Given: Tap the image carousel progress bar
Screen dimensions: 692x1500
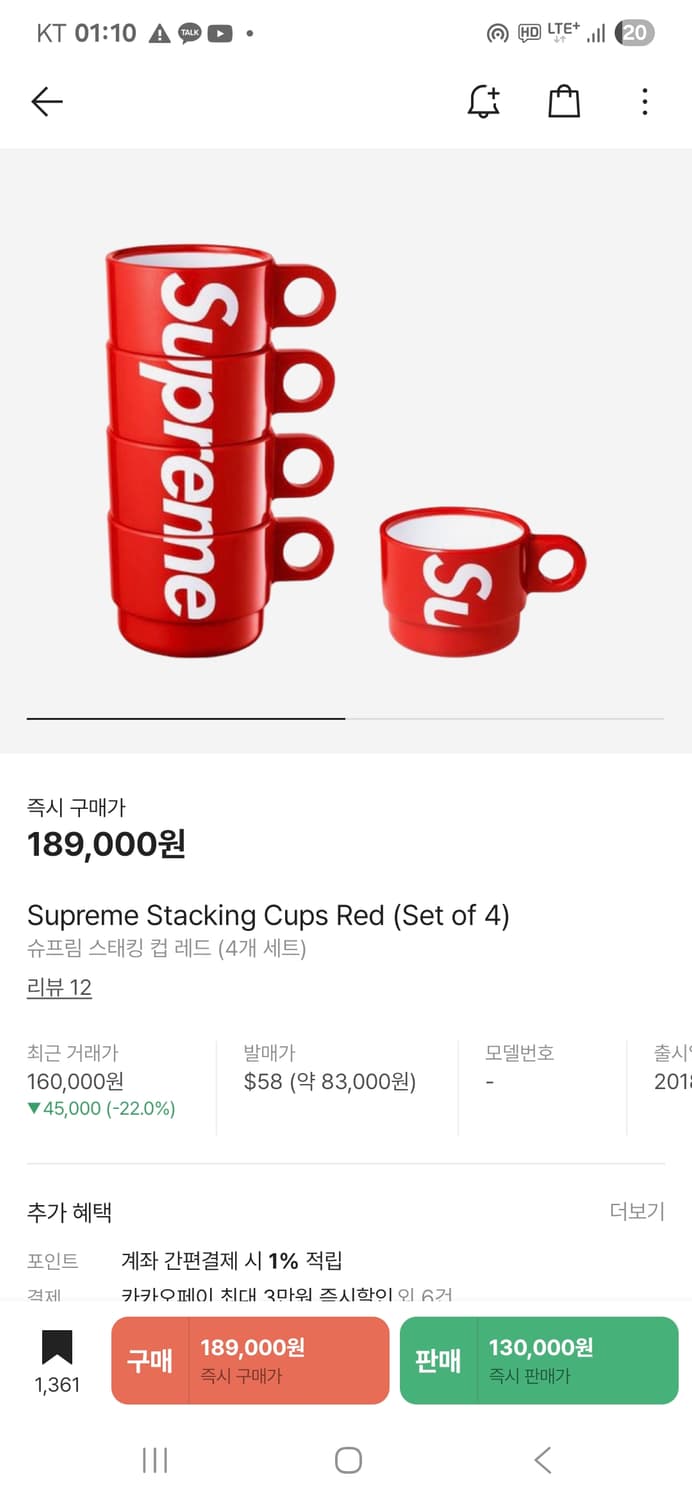Looking at the screenshot, I should 345,718.
